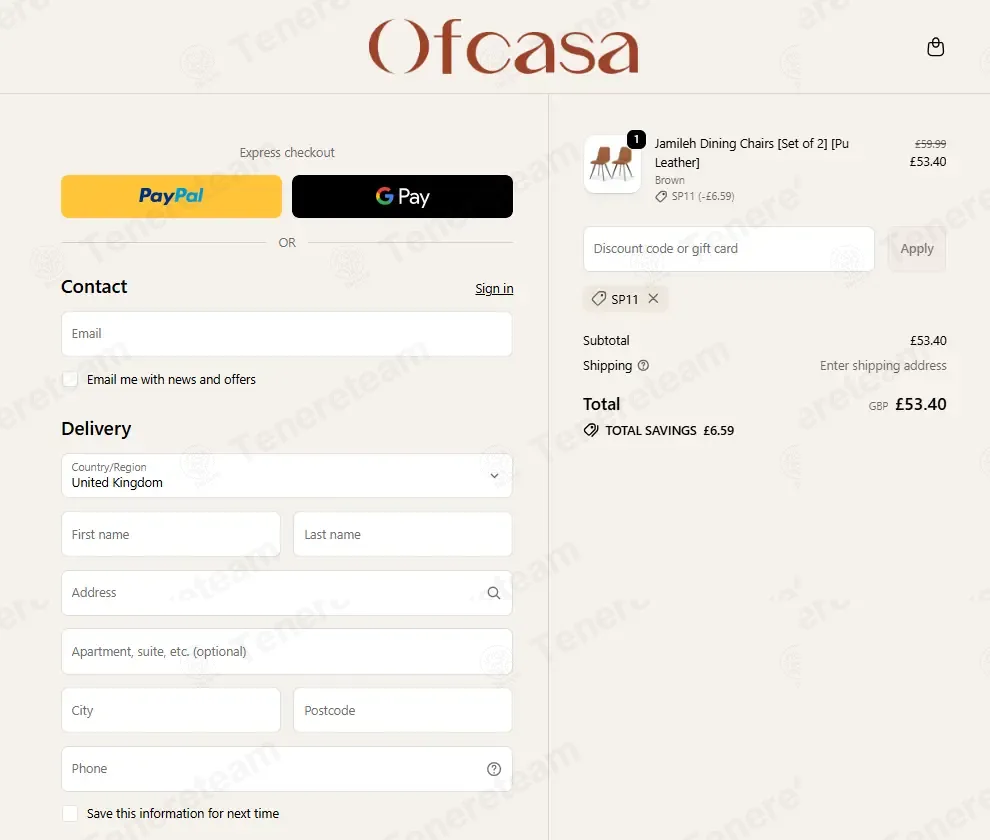Screen dimensions: 990x840
Task: Remove the SP11 discount code
Action: point(653,298)
